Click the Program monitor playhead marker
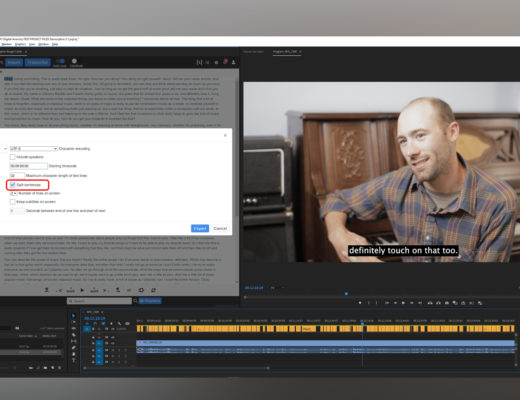Viewport: 520px width, 400px height. click(346, 294)
